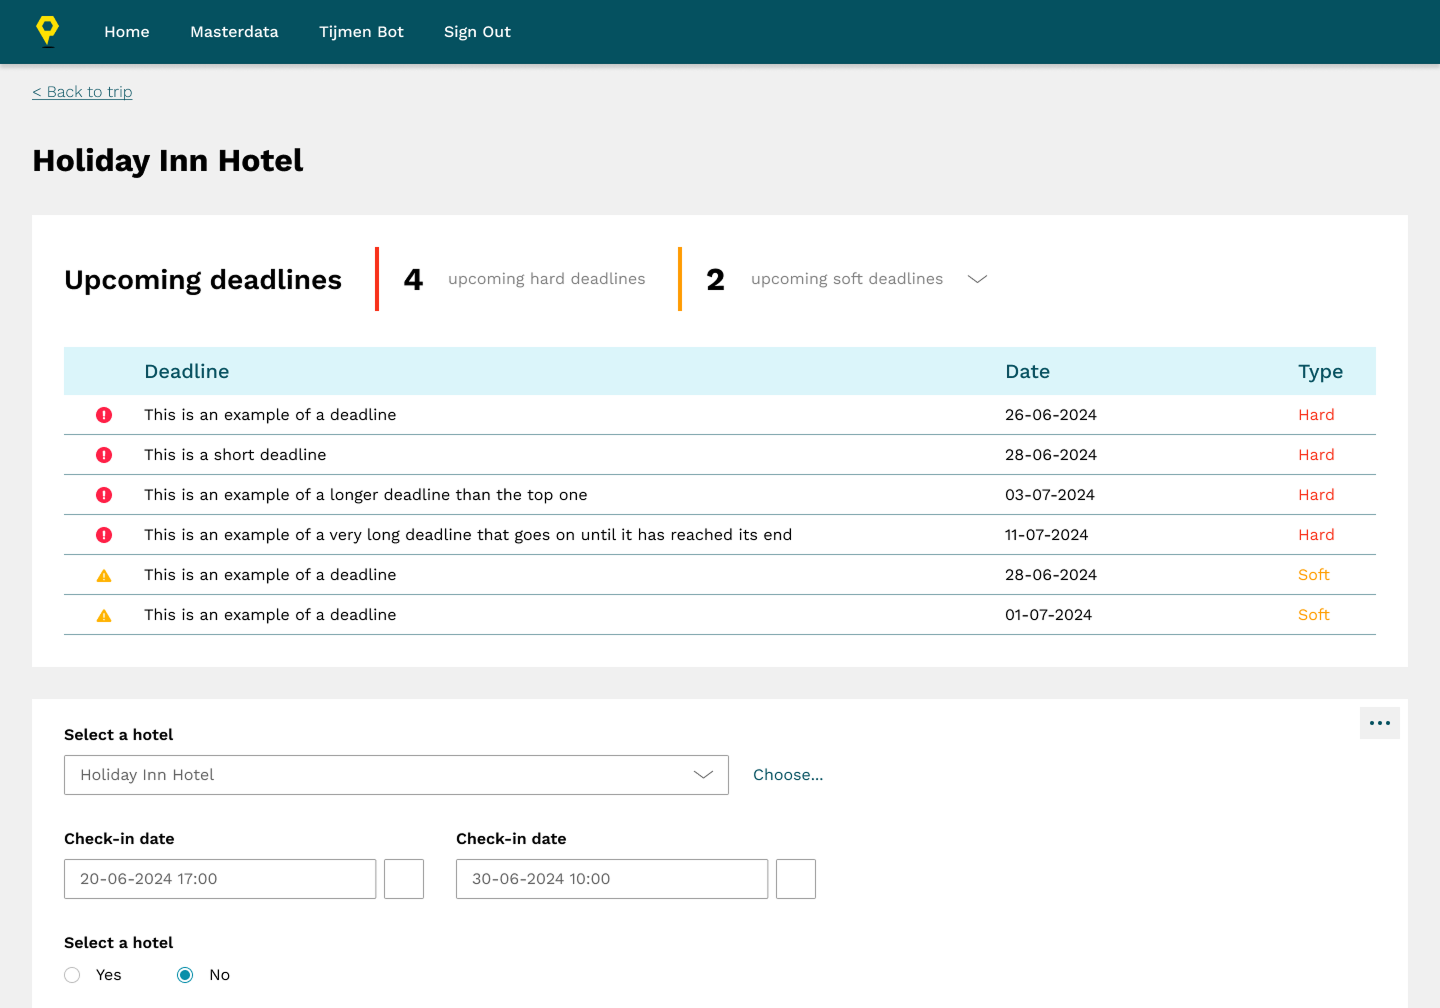Click the Holiday Inn Hotel page heading
The width and height of the screenshot is (1440, 1008).
168,161
